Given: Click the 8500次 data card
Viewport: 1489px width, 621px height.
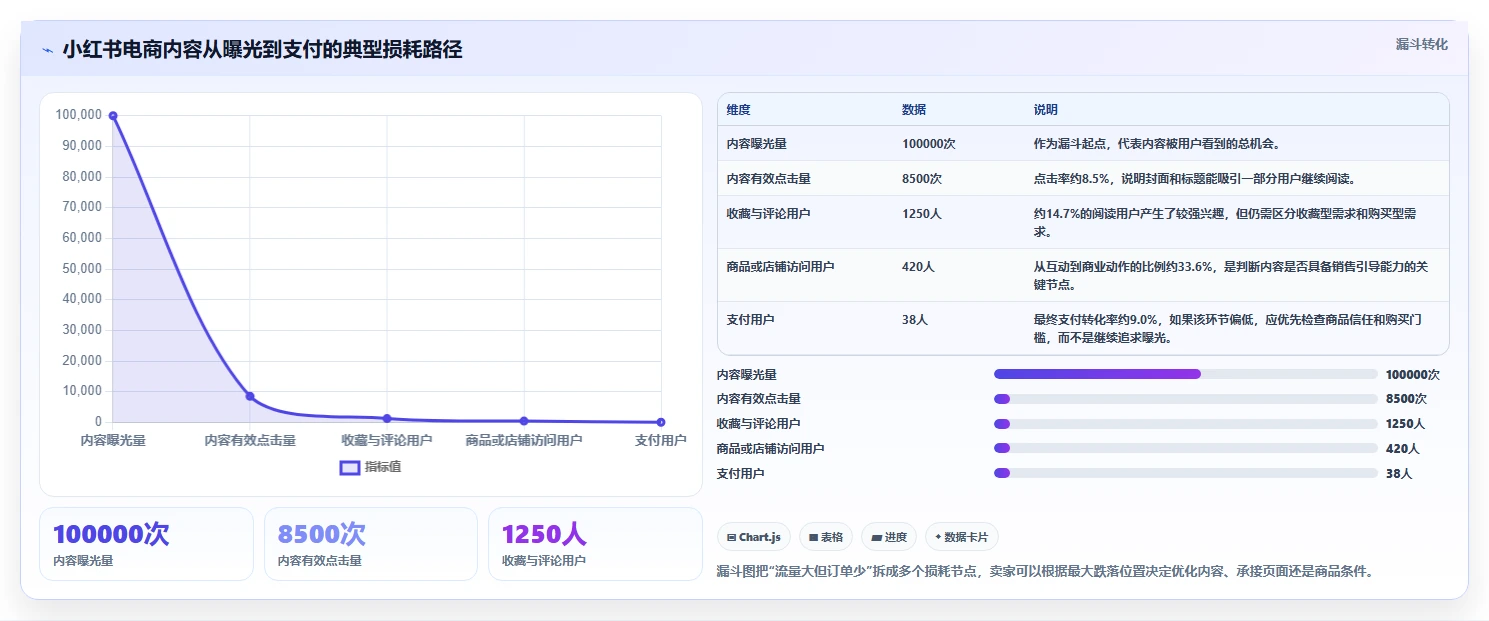Looking at the screenshot, I should [x=370, y=544].
